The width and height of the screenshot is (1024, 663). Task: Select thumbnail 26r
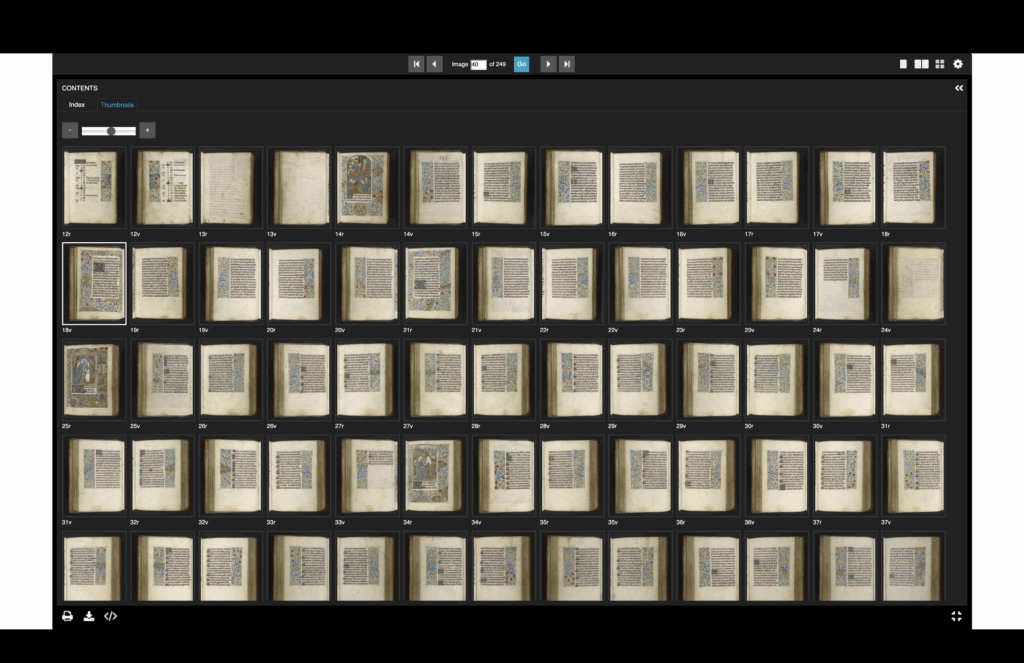click(231, 380)
